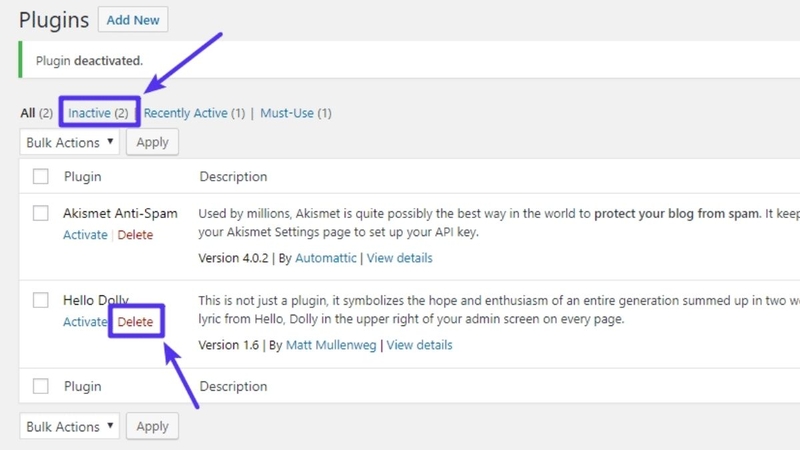
Task: Toggle the select-all checkbox in footer
Action: [x=41, y=385]
